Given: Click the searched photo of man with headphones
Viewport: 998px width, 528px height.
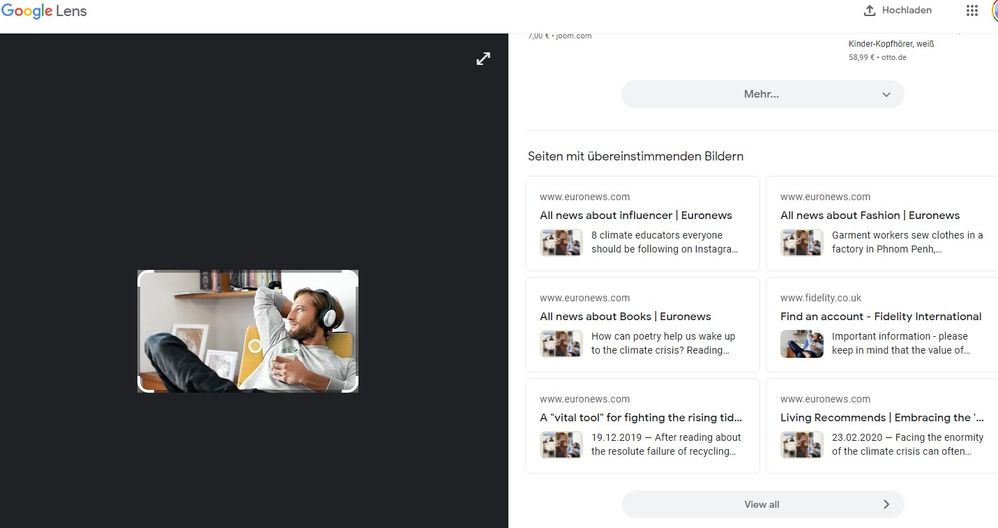Looking at the screenshot, I should [x=248, y=331].
